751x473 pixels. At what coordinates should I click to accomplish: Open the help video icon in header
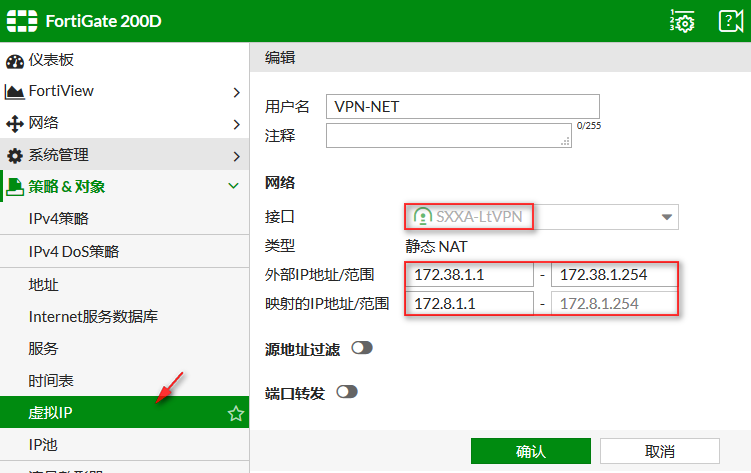(730, 21)
